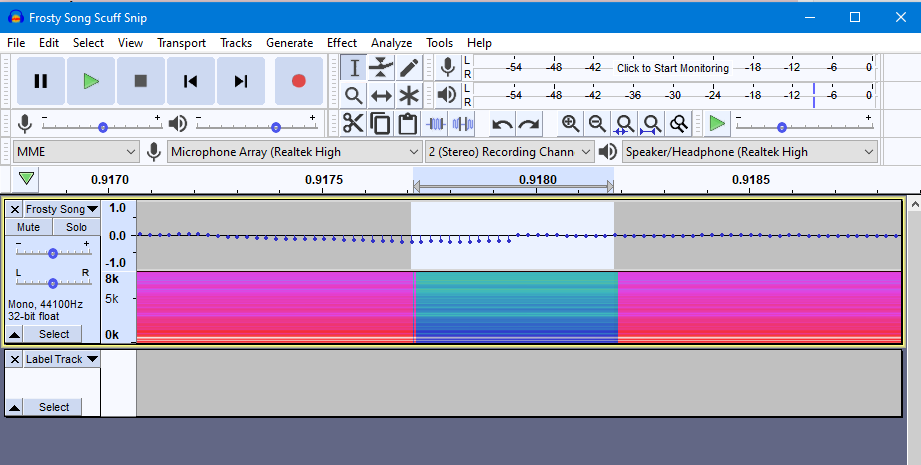Image resolution: width=921 pixels, height=465 pixels.
Task: Select the Multi-Tool asterisk icon
Action: click(x=408, y=96)
